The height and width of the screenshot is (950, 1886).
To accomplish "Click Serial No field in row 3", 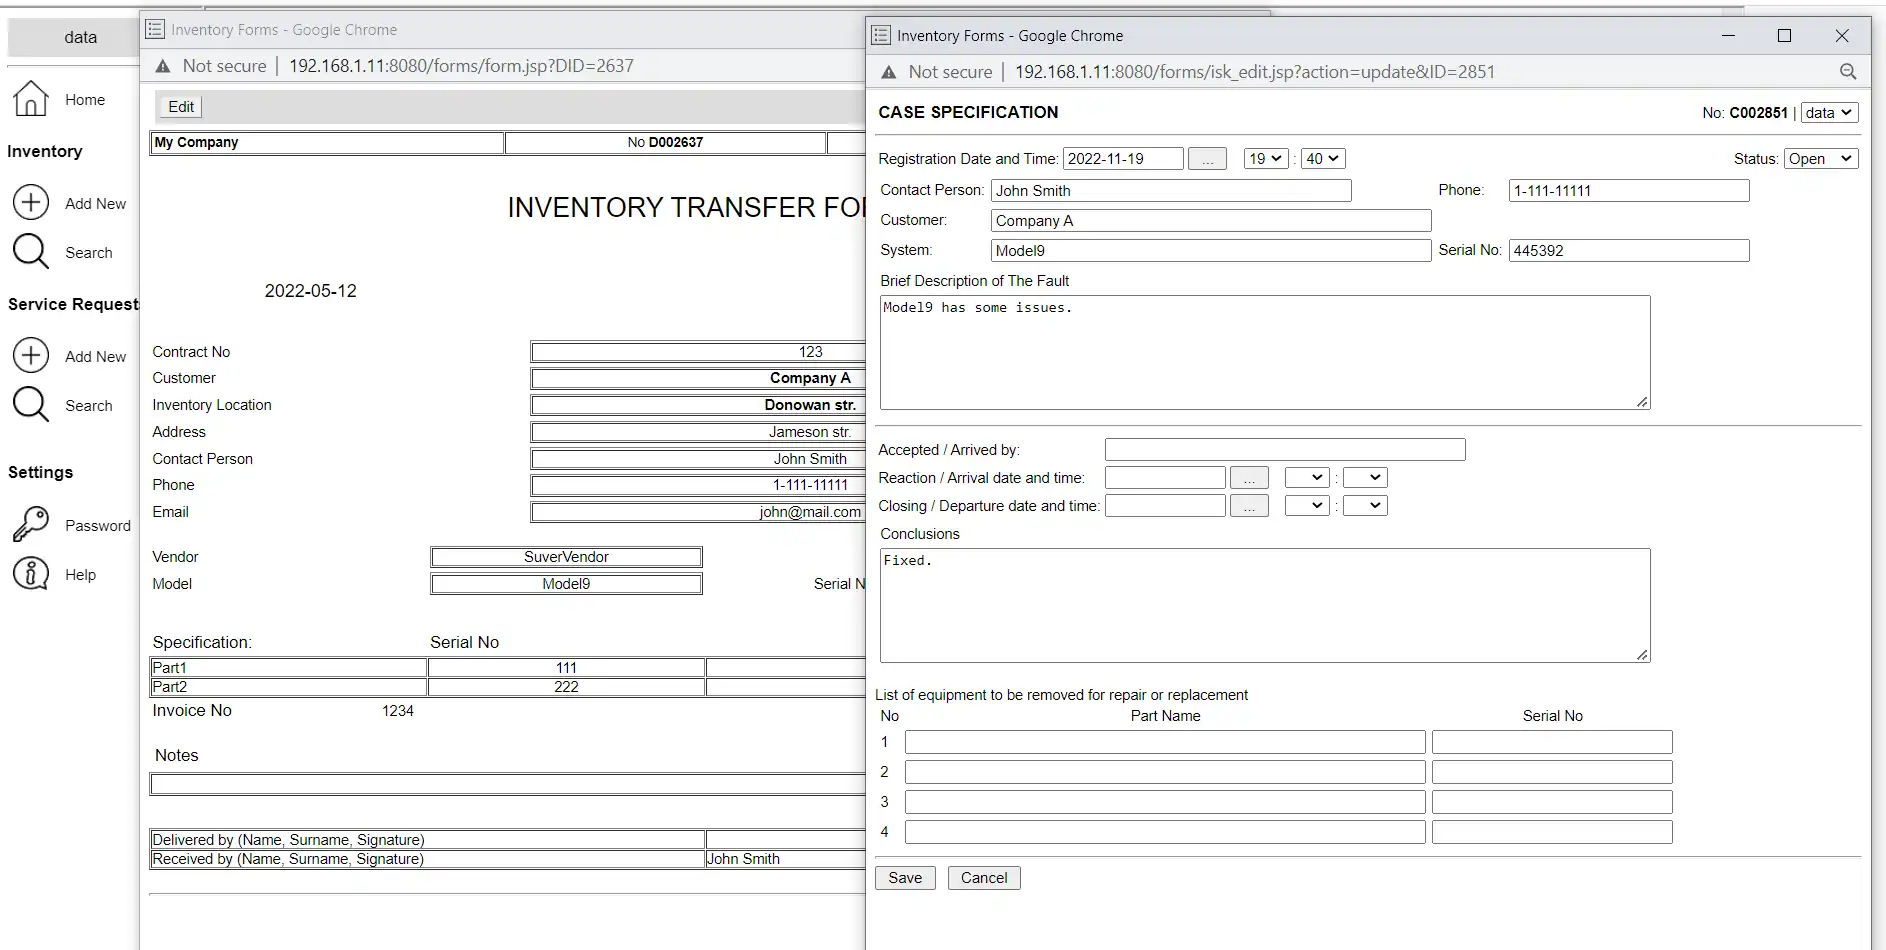I will pyautogui.click(x=1552, y=802).
